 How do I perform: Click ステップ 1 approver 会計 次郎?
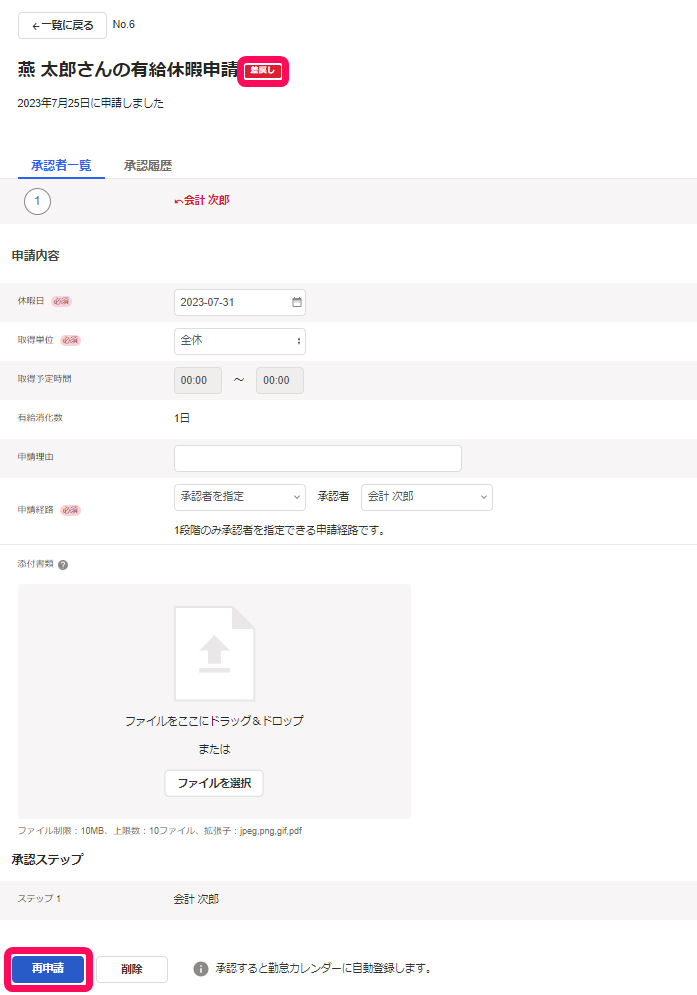pos(196,899)
